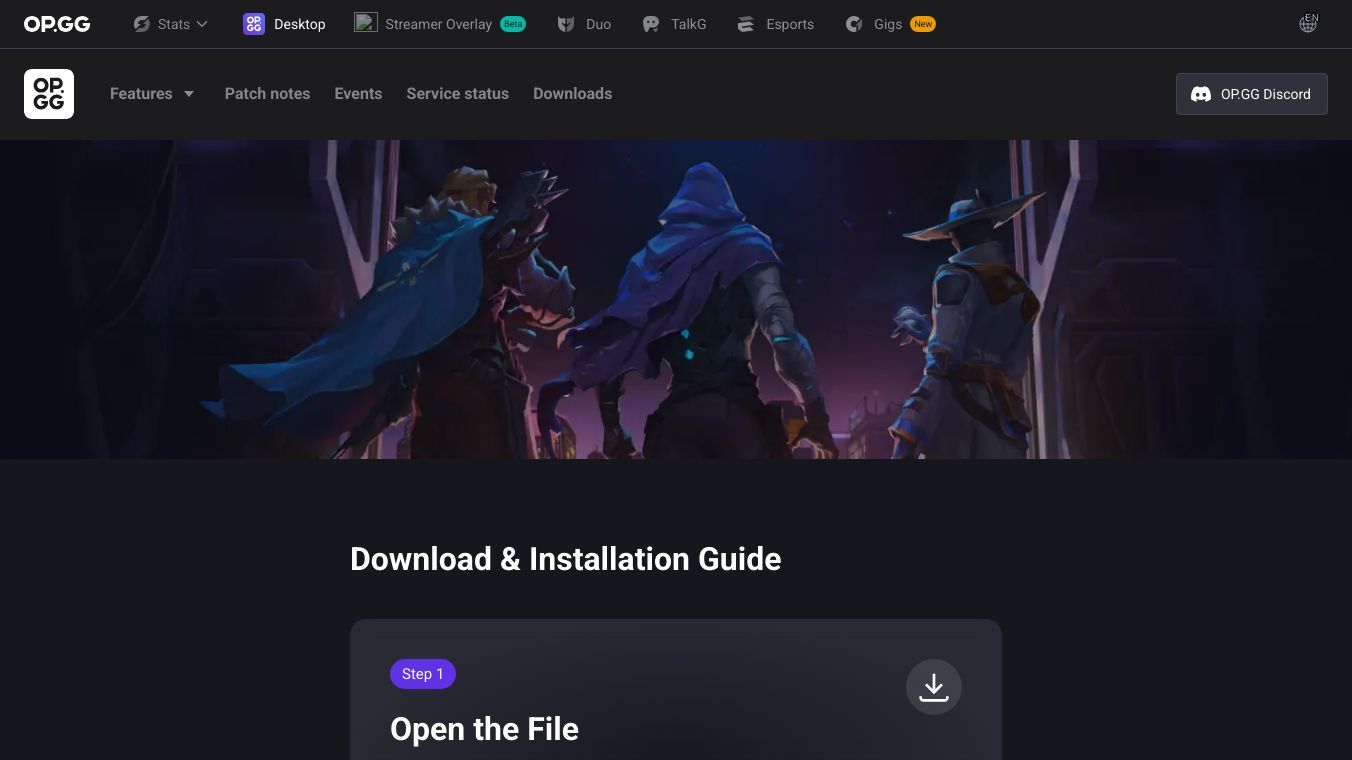The width and height of the screenshot is (1352, 760).
Task: Click the white OP.GG square logo
Action: tap(49, 94)
